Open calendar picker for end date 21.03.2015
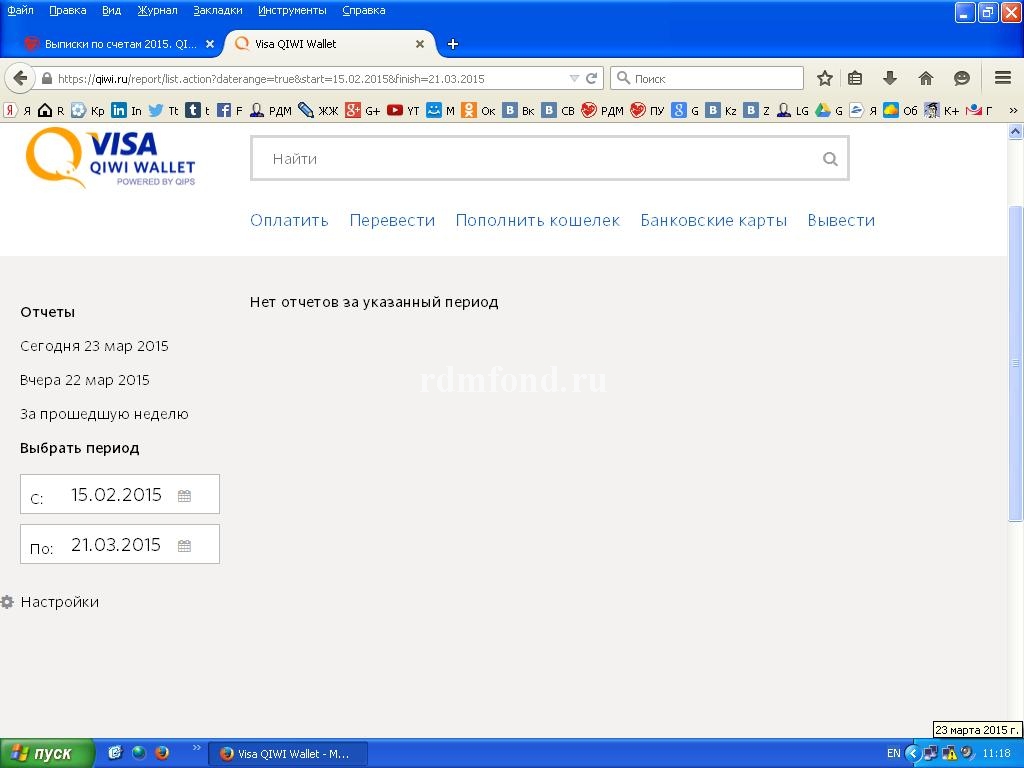1024x768 pixels. click(x=185, y=545)
